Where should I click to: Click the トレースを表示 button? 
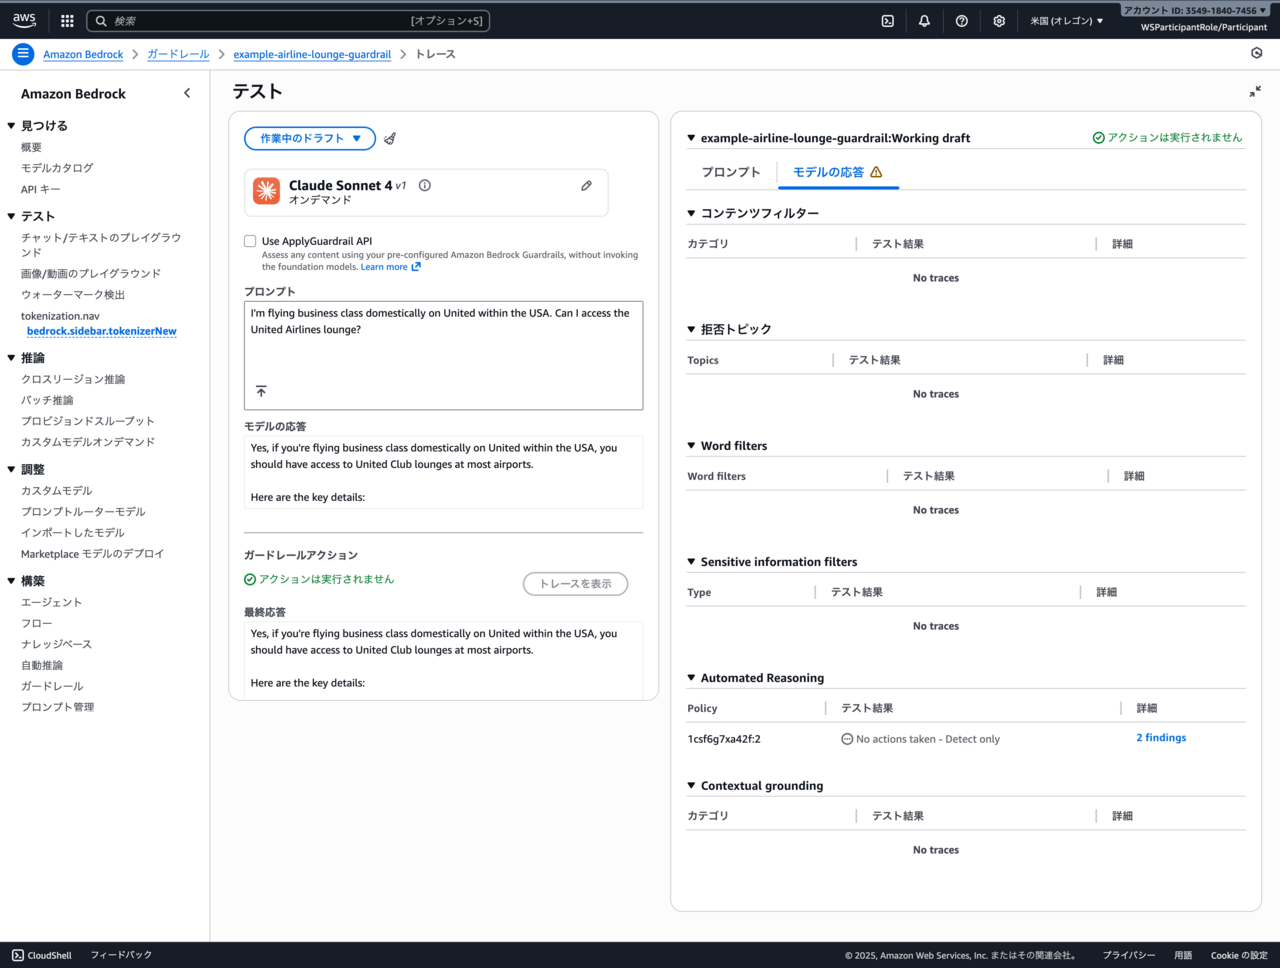pyautogui.click(x=575, y=584)
